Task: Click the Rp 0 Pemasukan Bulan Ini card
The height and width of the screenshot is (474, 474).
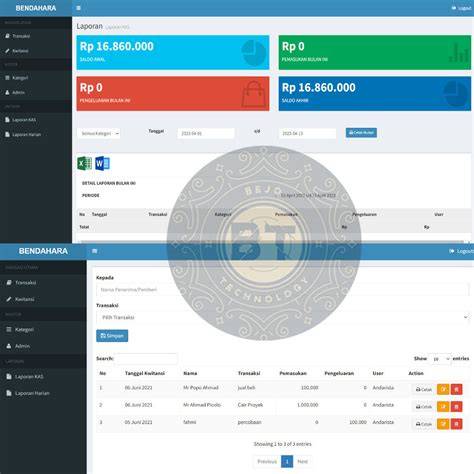Action: tap(375, 52)
